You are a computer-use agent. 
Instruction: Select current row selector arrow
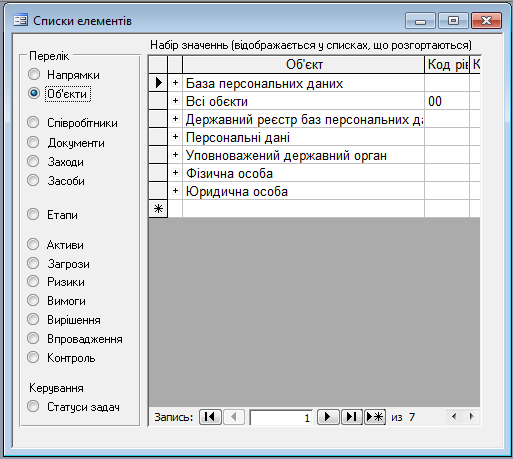tap(158, 83)
